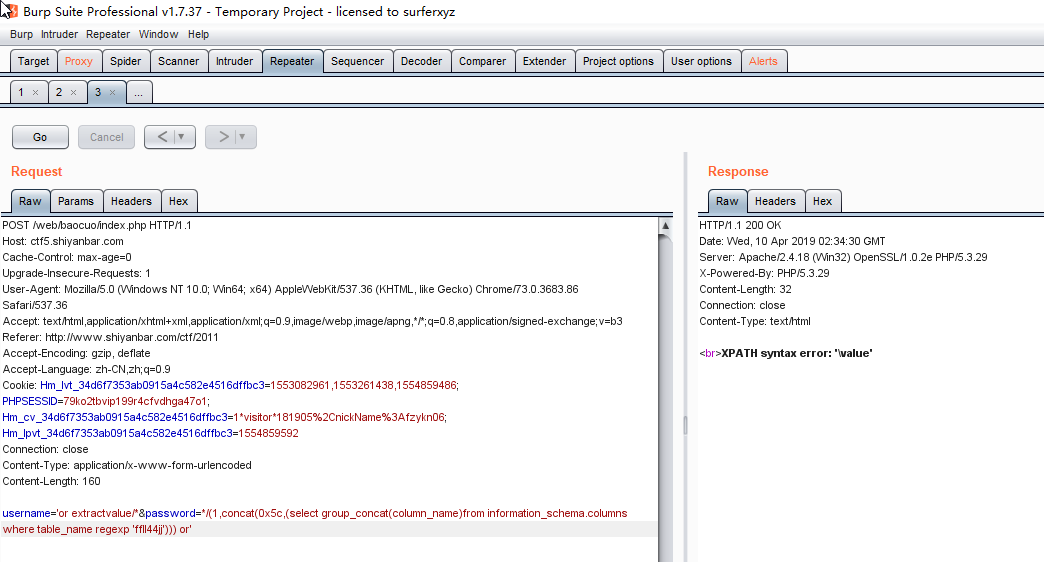Open the Project options tab
Screen dimensions: 1044x562
[x=619, y=61]
